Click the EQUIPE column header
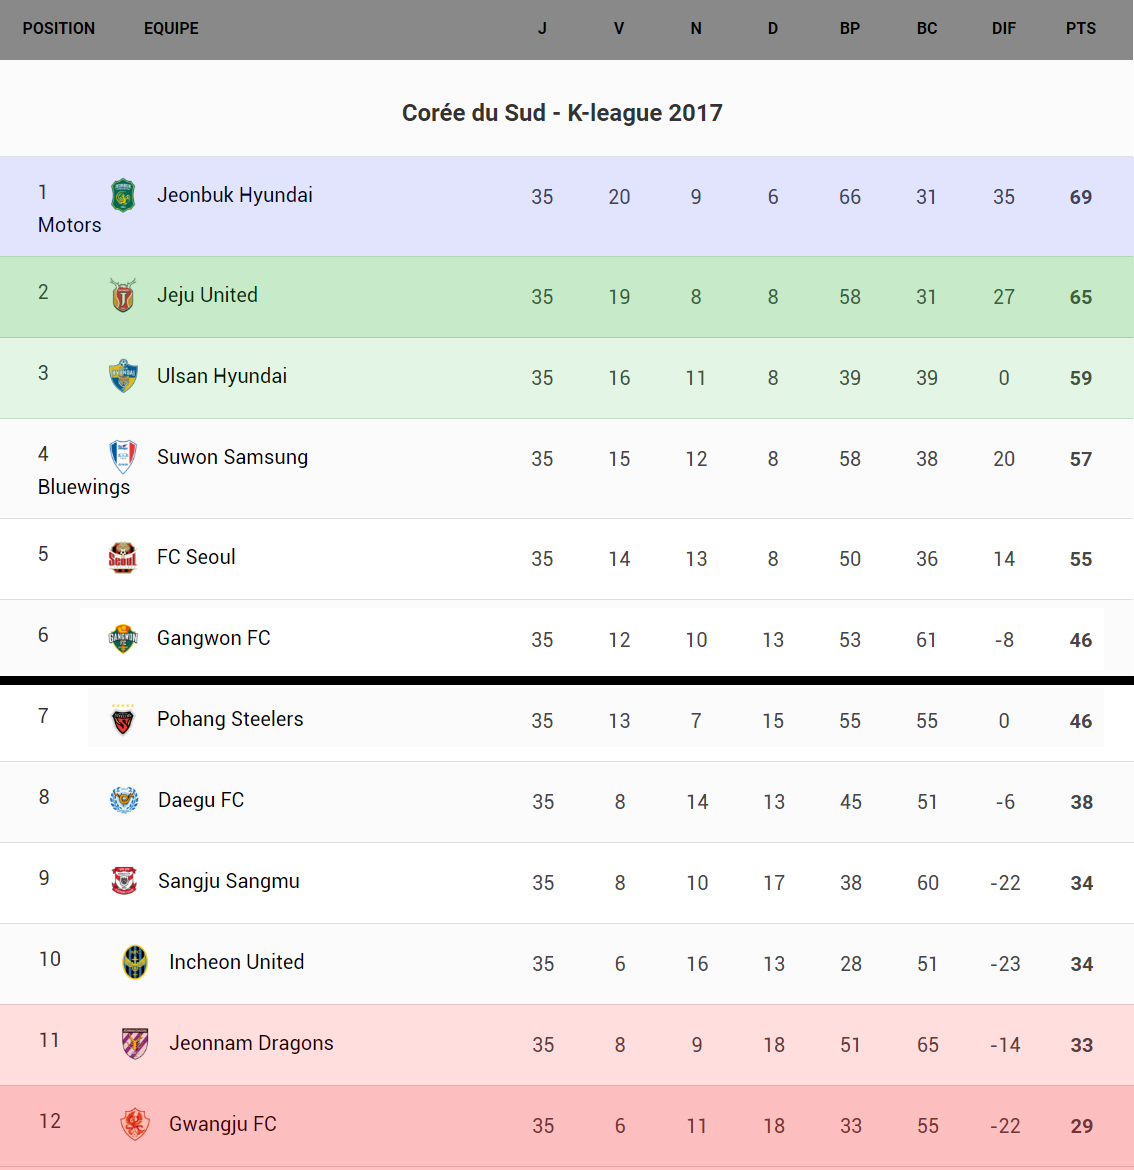This screenshot has height=1170, width=1134. click(171, 28)
